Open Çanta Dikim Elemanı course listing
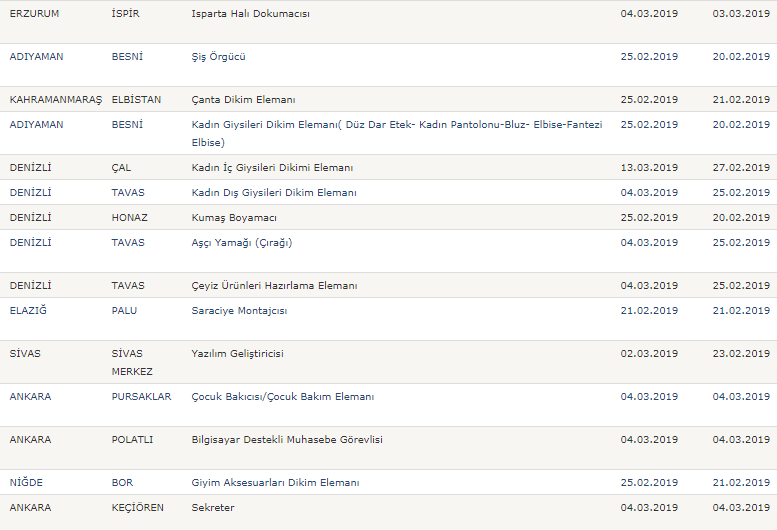The height and width of the screenshot is (530, 777). pos(243,100)
